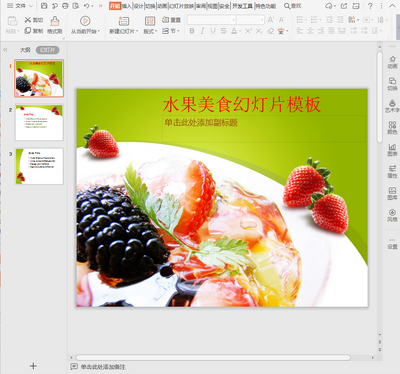
Task: Open the Color (颜色) side panel
Action: pos(392,128)
